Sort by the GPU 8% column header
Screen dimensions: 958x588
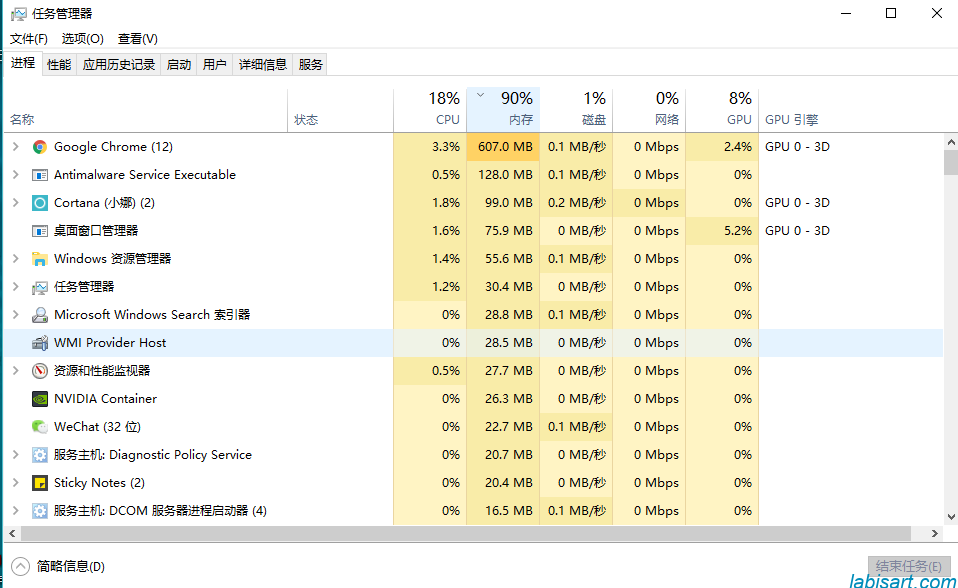pyautogui.click(x=722, y=109)
